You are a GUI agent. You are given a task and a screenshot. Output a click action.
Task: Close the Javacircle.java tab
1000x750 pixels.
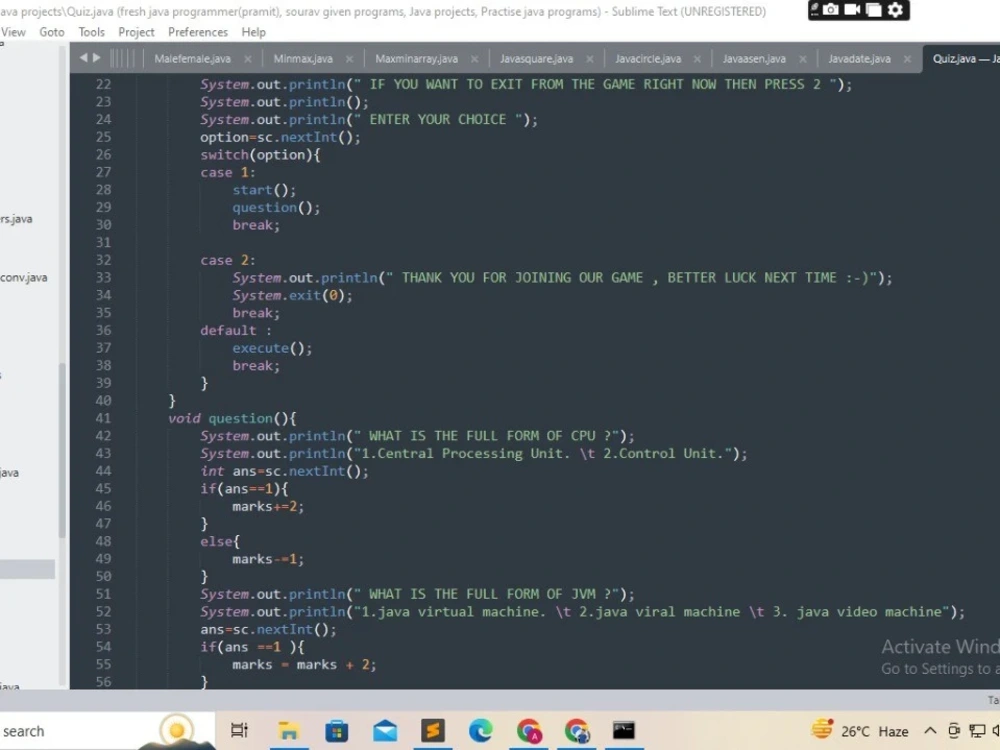[697, 59]
